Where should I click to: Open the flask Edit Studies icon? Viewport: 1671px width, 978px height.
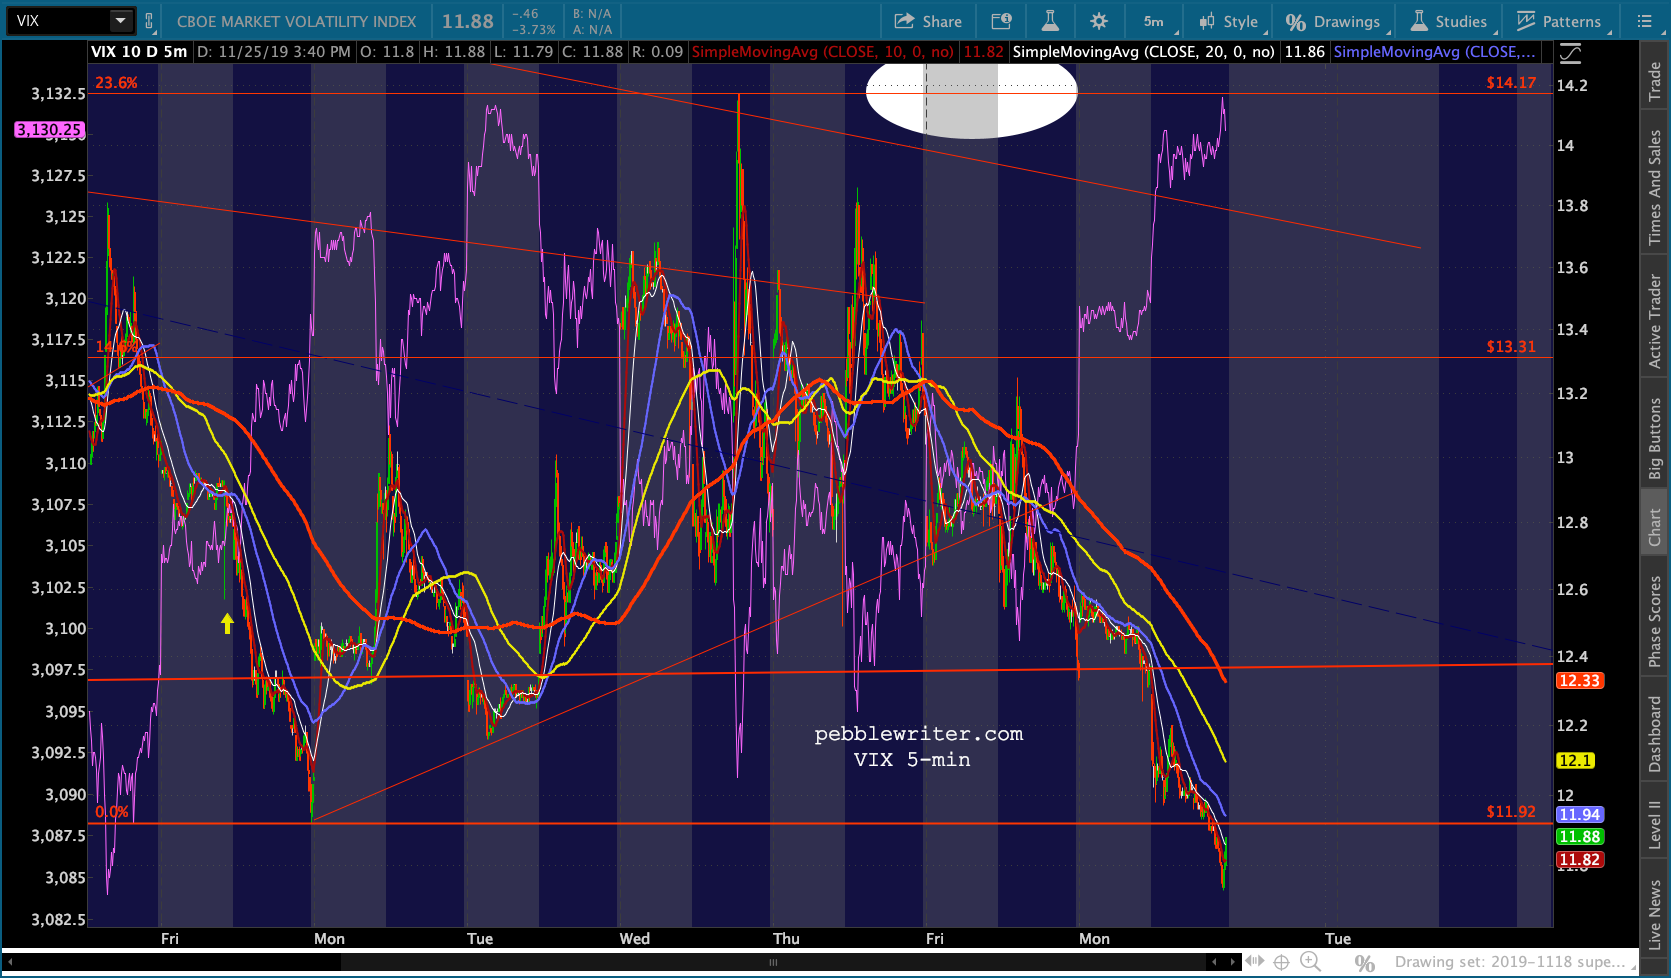click(1050, 21)
